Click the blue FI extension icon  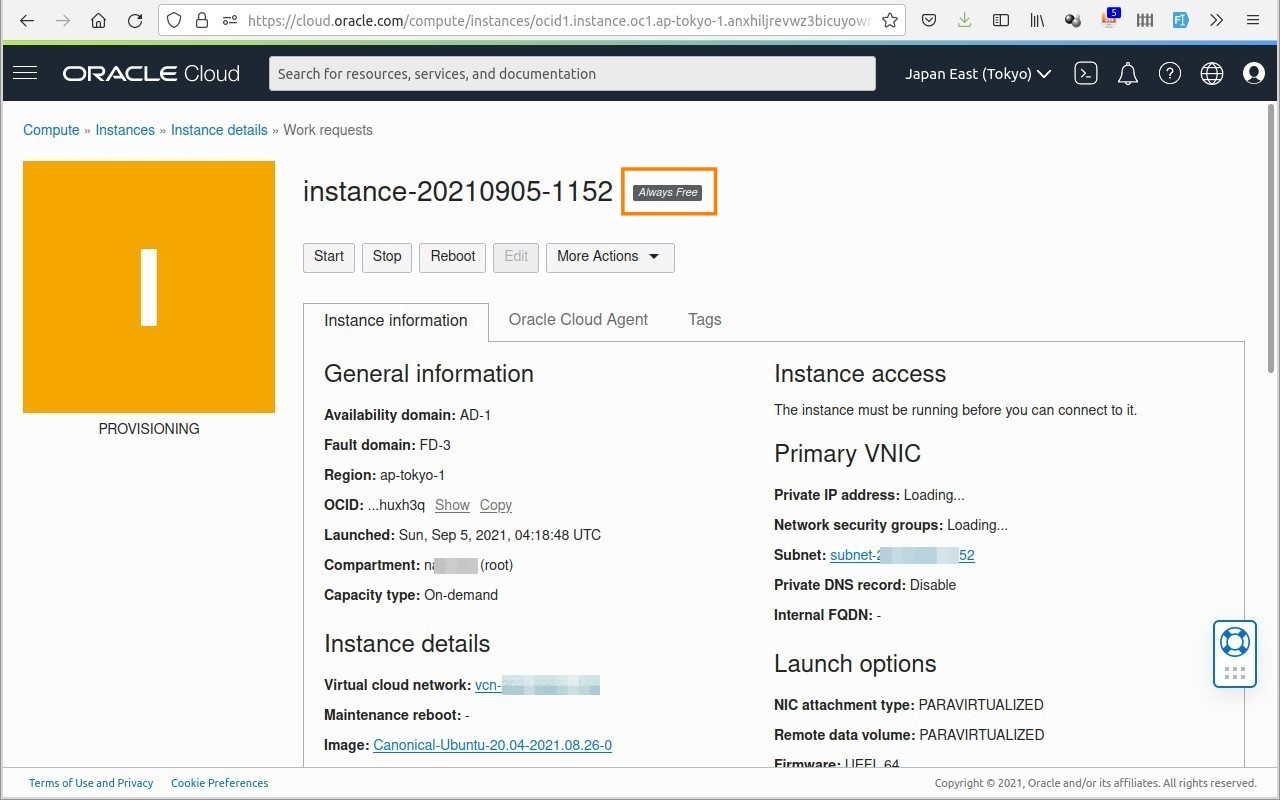click(1180, 20)
